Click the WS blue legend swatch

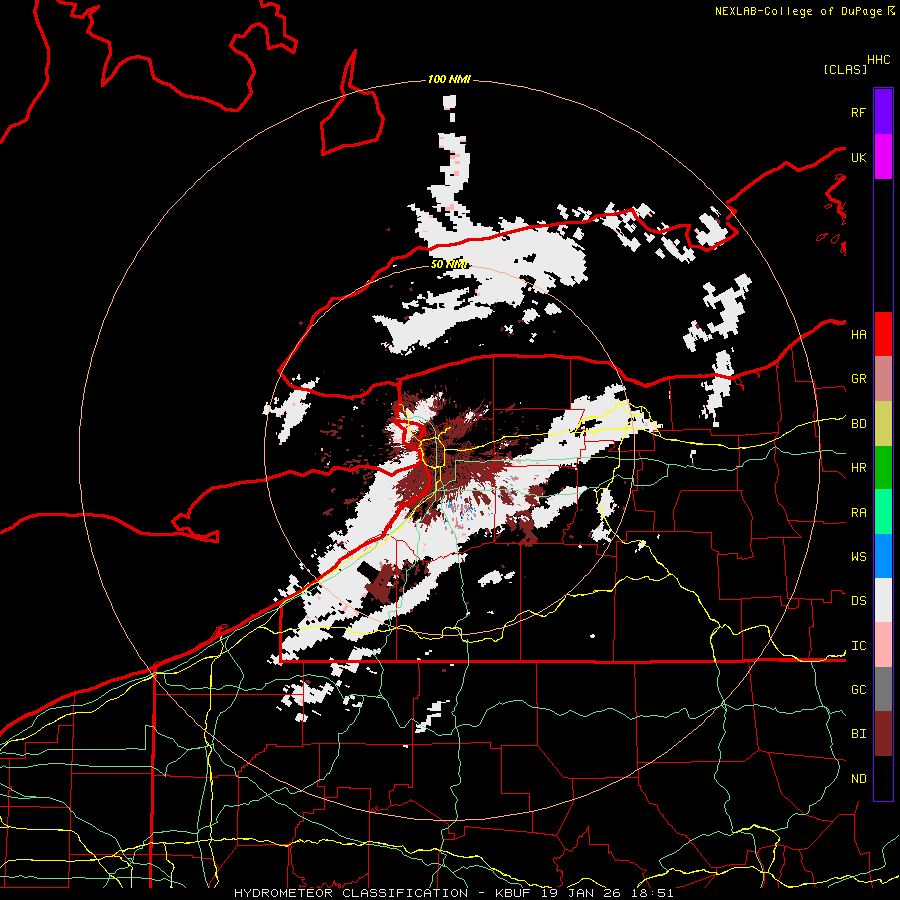pos(883,556)
